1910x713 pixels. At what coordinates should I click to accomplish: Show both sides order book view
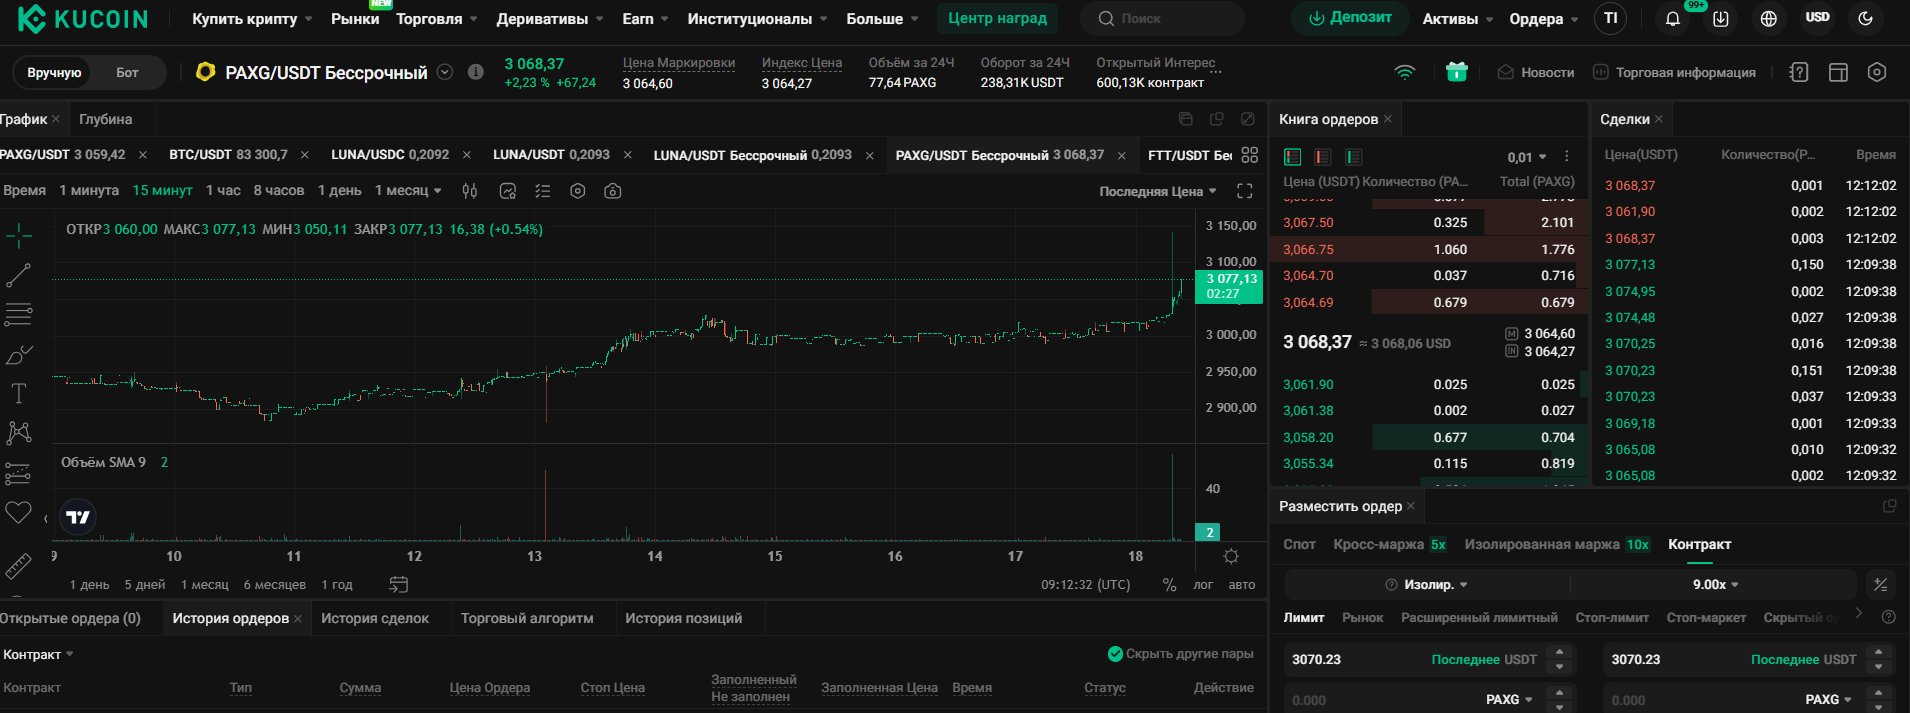(x=1292, y=157)
